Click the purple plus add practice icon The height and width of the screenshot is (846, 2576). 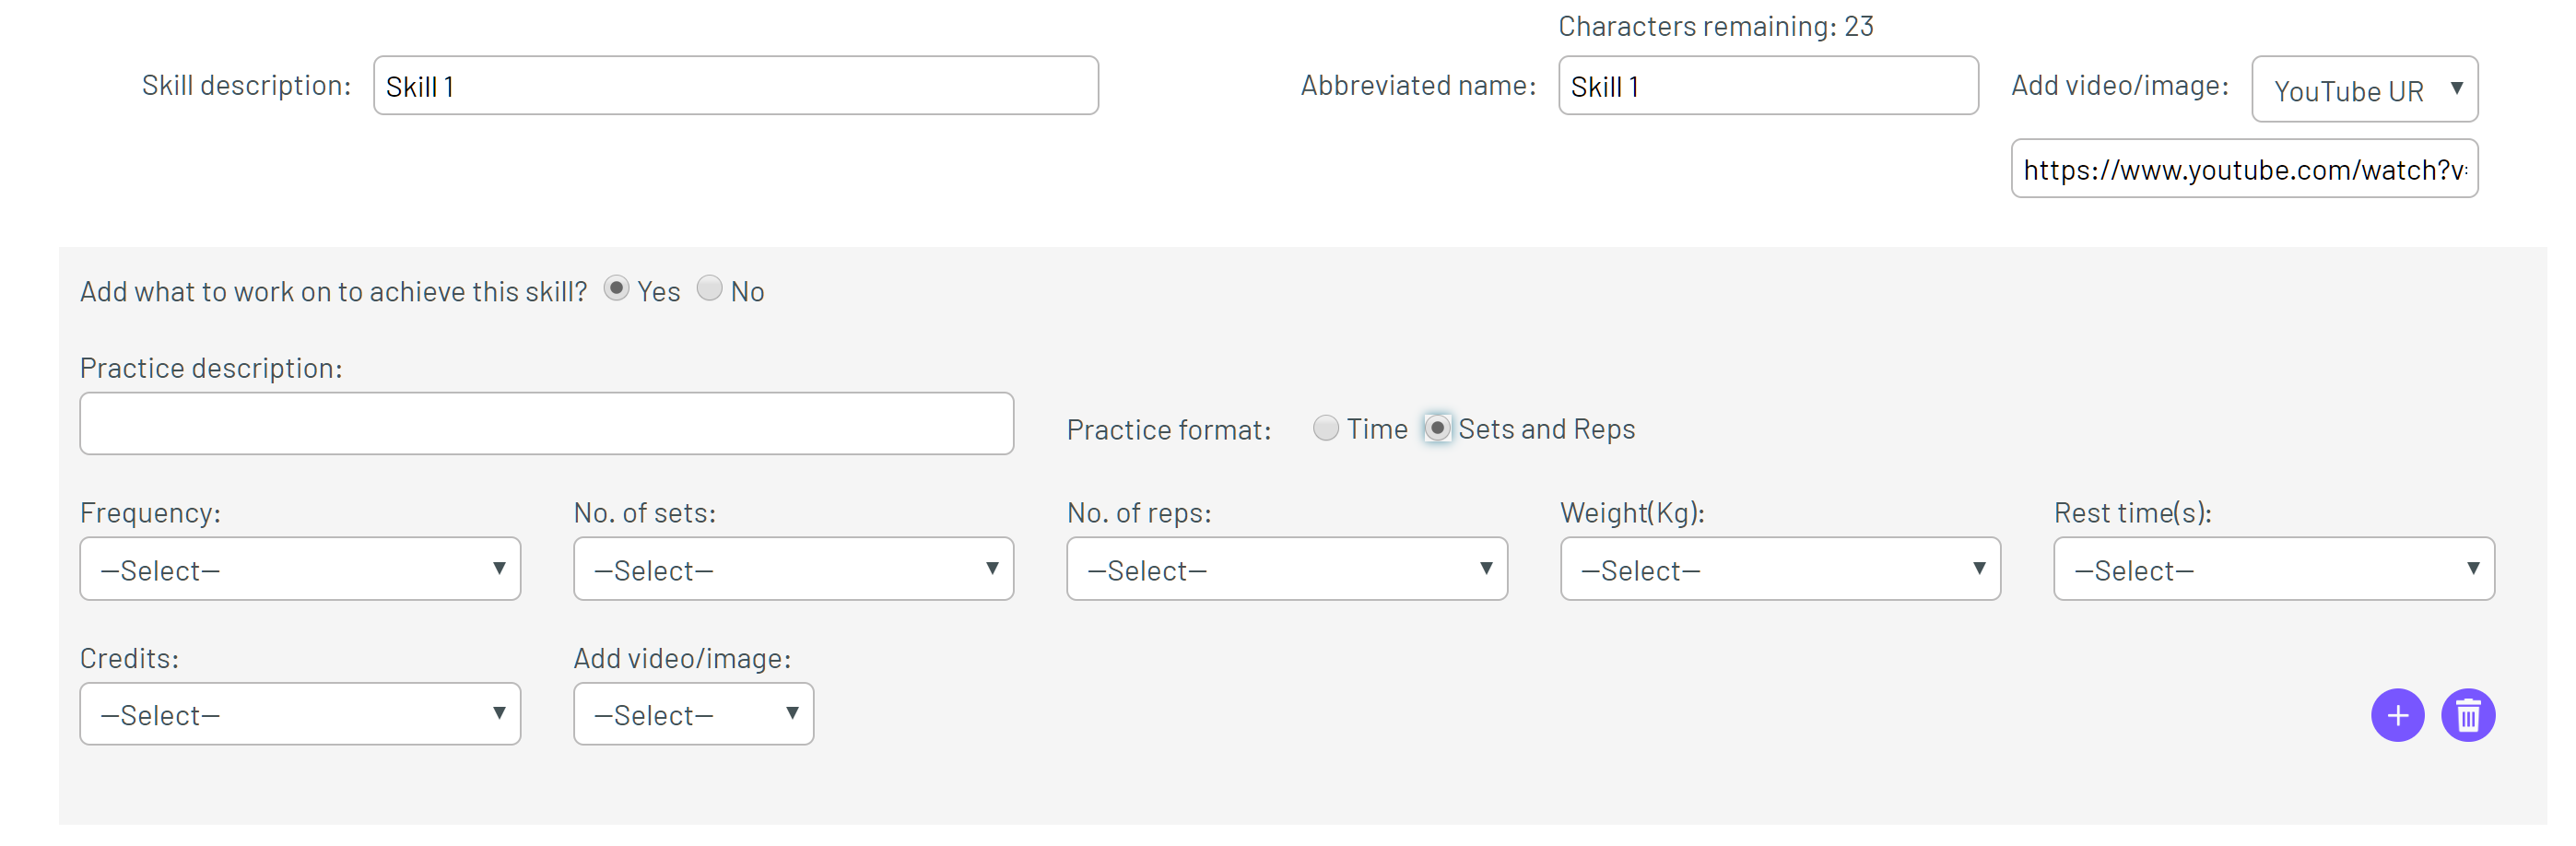[x=2397, y=715]
